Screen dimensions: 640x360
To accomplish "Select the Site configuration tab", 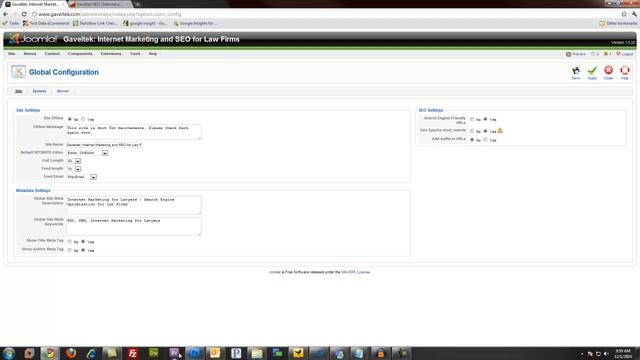I will [x=18, y=91].
